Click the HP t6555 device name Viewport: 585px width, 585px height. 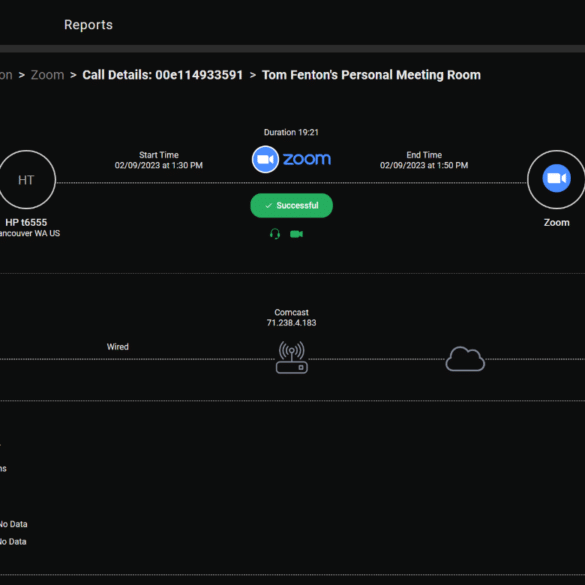tap(26, 222)
